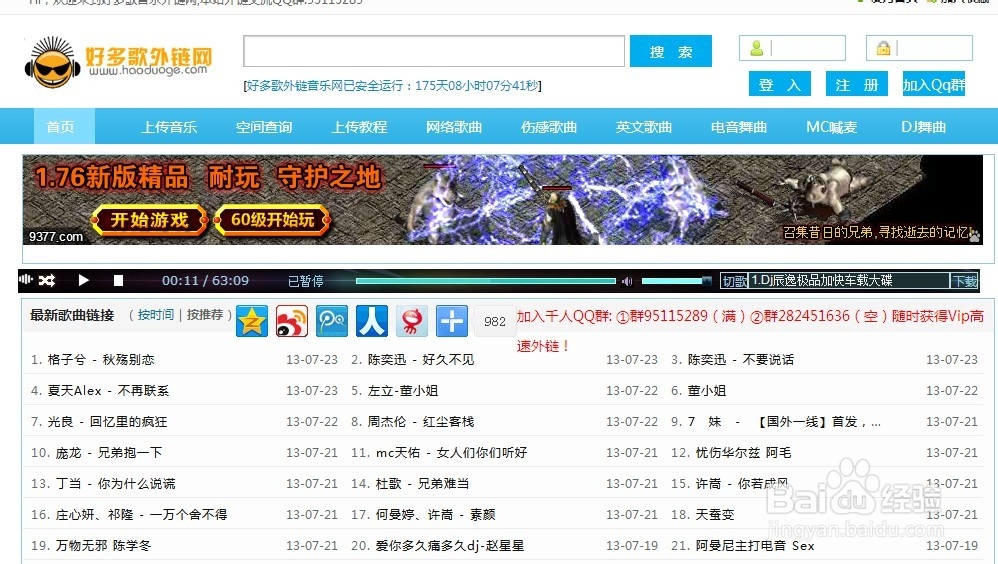The height and width of the screenshot is (564, 998).
Task: Toggle shuffle icon in music player
Action: click(x=46, y=280)
